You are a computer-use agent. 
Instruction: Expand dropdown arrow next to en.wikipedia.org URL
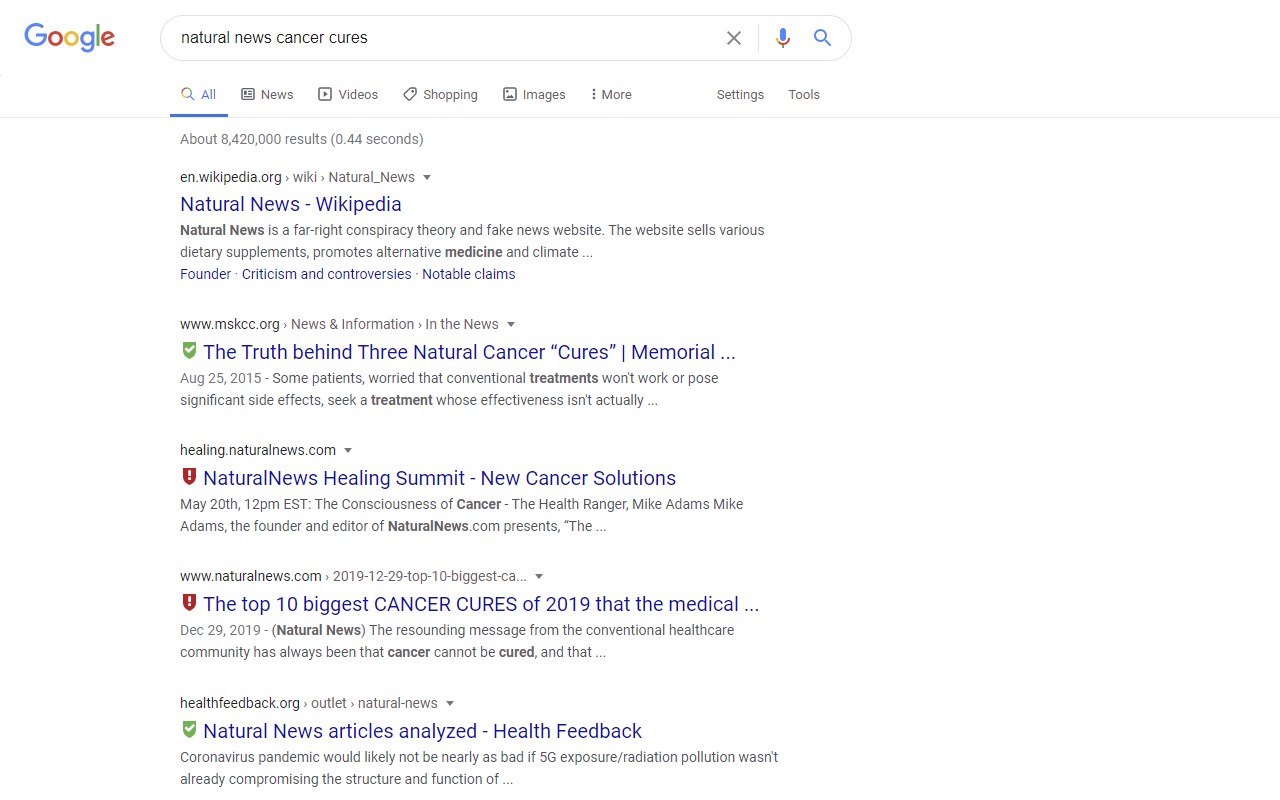427,177
